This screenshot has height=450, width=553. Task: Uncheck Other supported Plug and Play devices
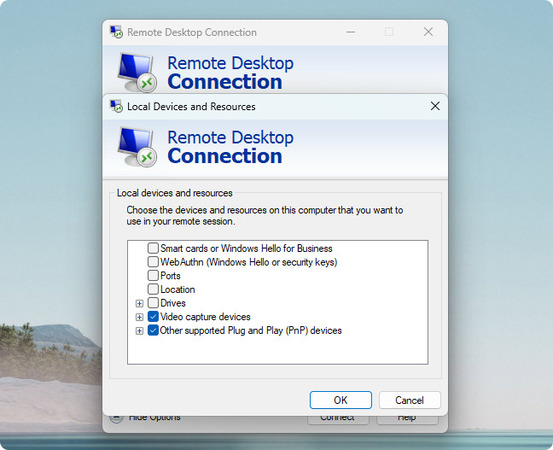[153, 330]
